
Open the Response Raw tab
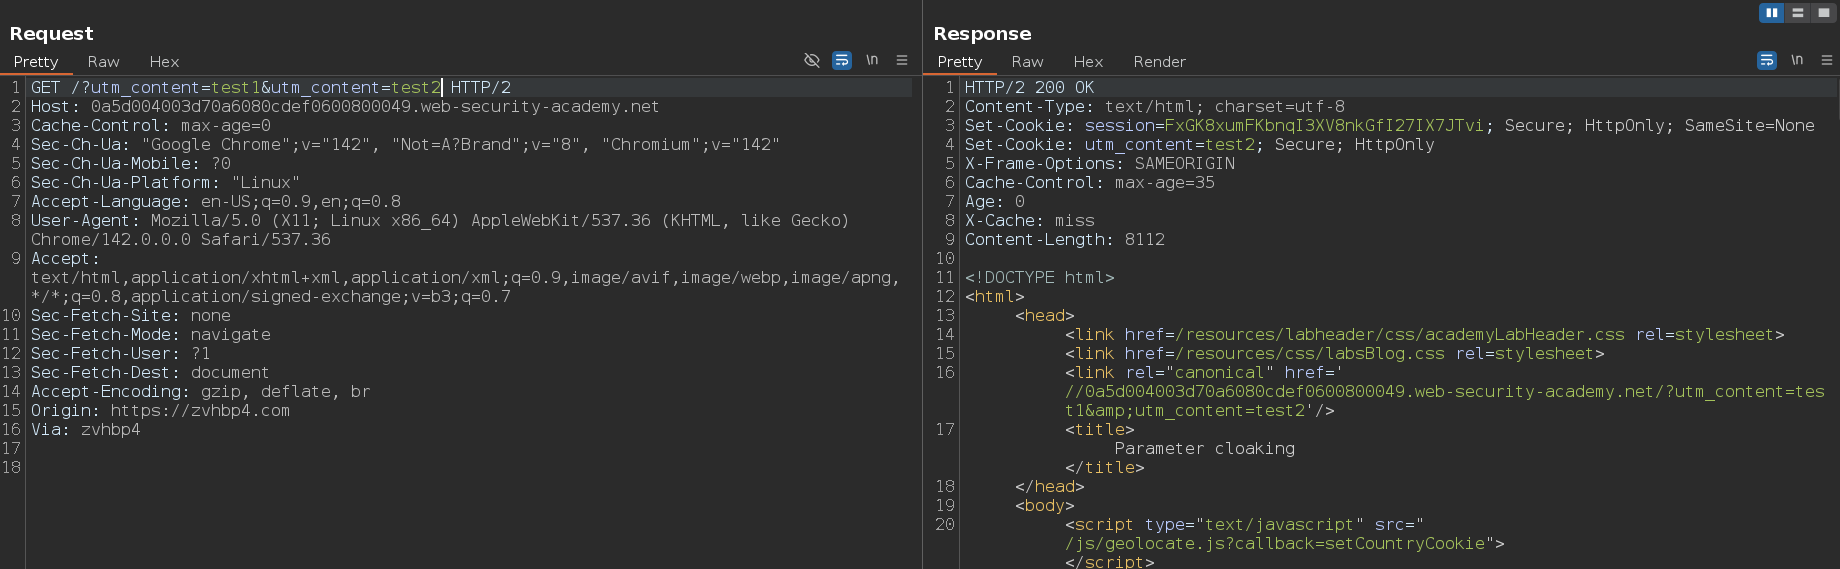(1027, 62)
